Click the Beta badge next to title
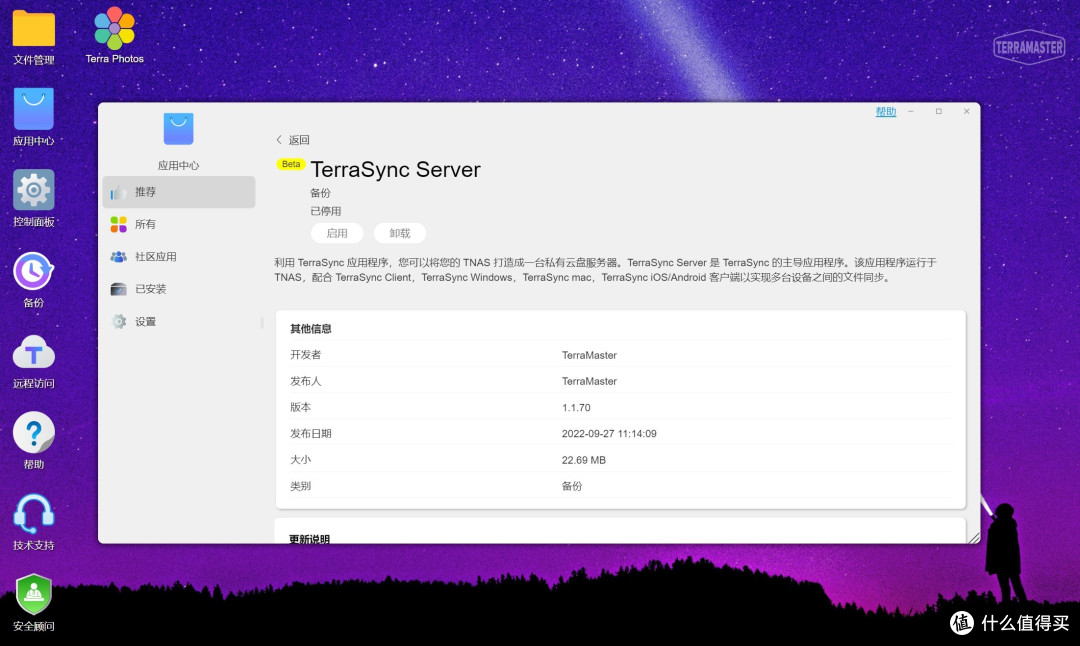 [291, 164]
